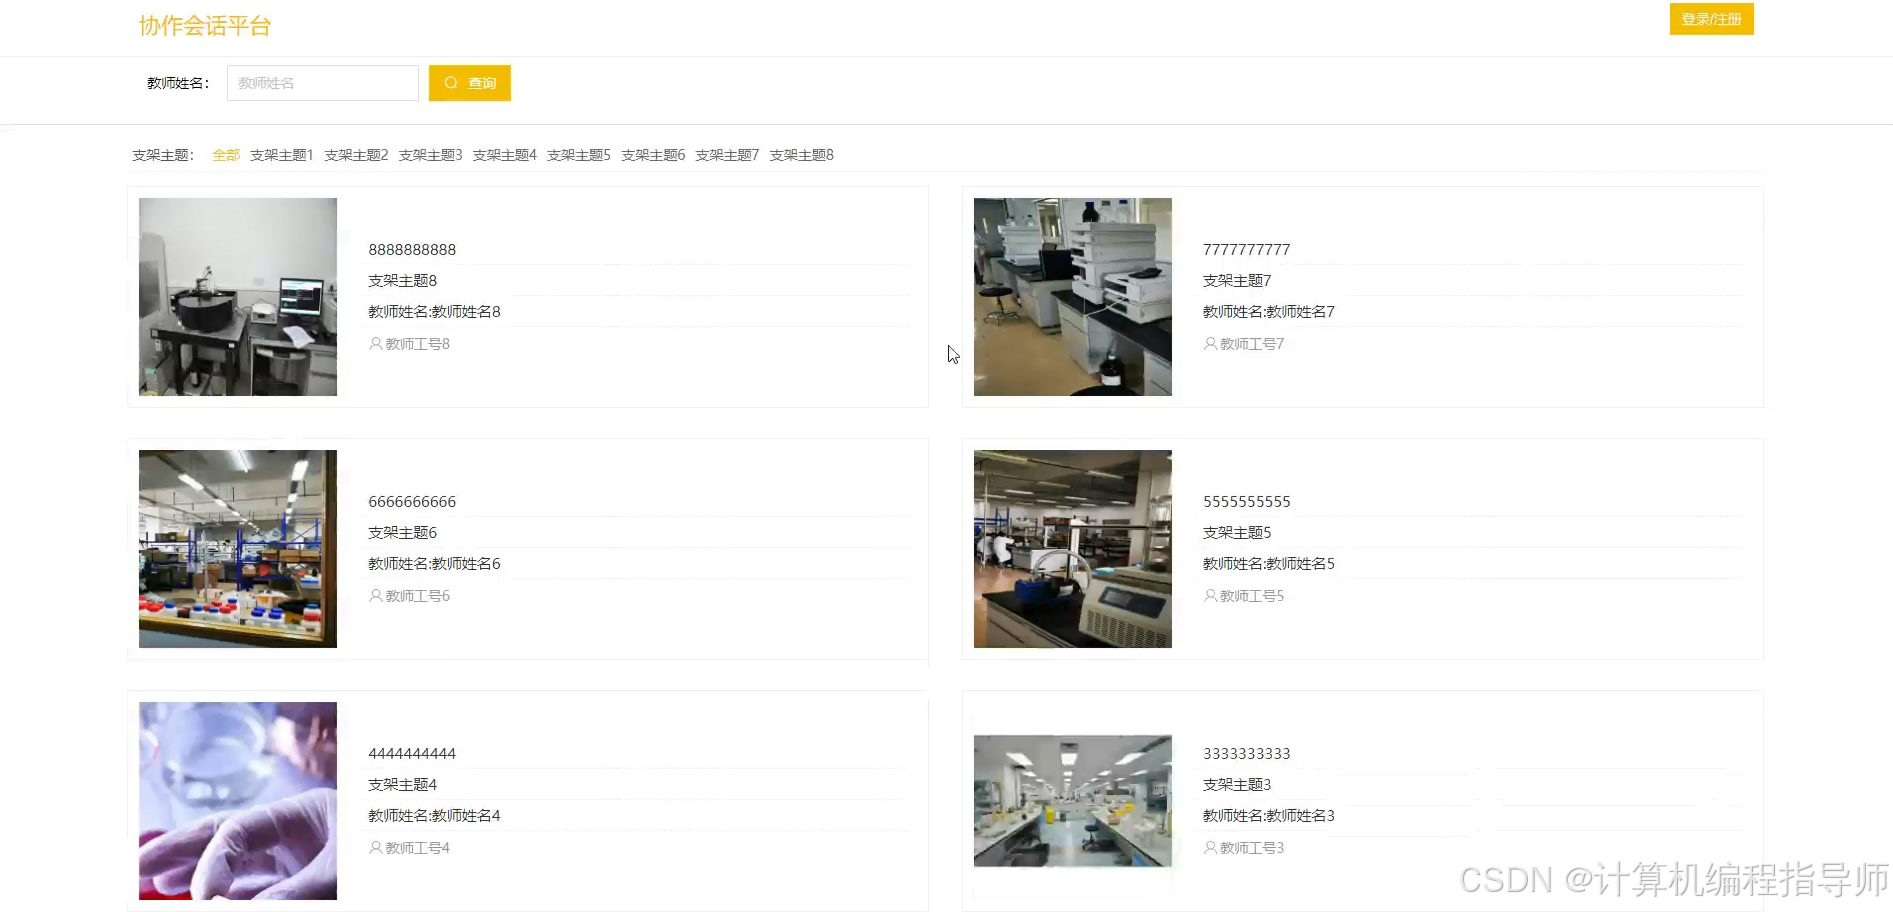The height and width of the screenshot is (912, 1893).
Task: Filter by 支架主题1
Action: coord(282,155)
